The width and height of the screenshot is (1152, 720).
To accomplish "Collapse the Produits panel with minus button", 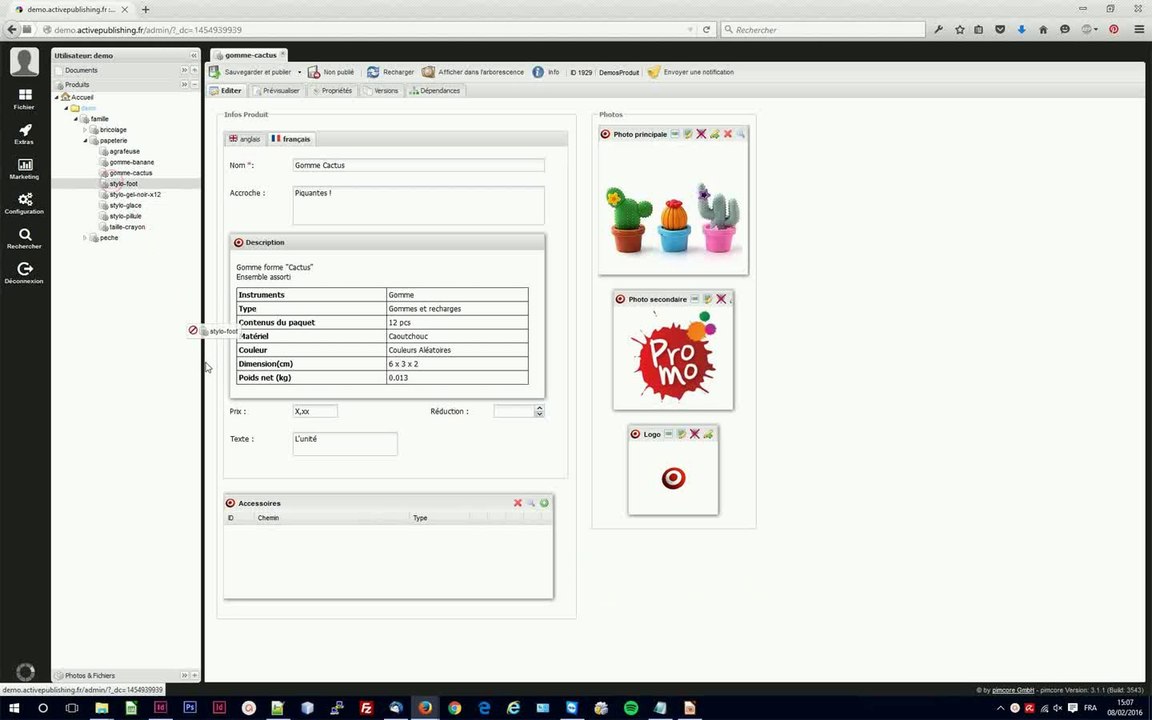I will tap(194, 84).
